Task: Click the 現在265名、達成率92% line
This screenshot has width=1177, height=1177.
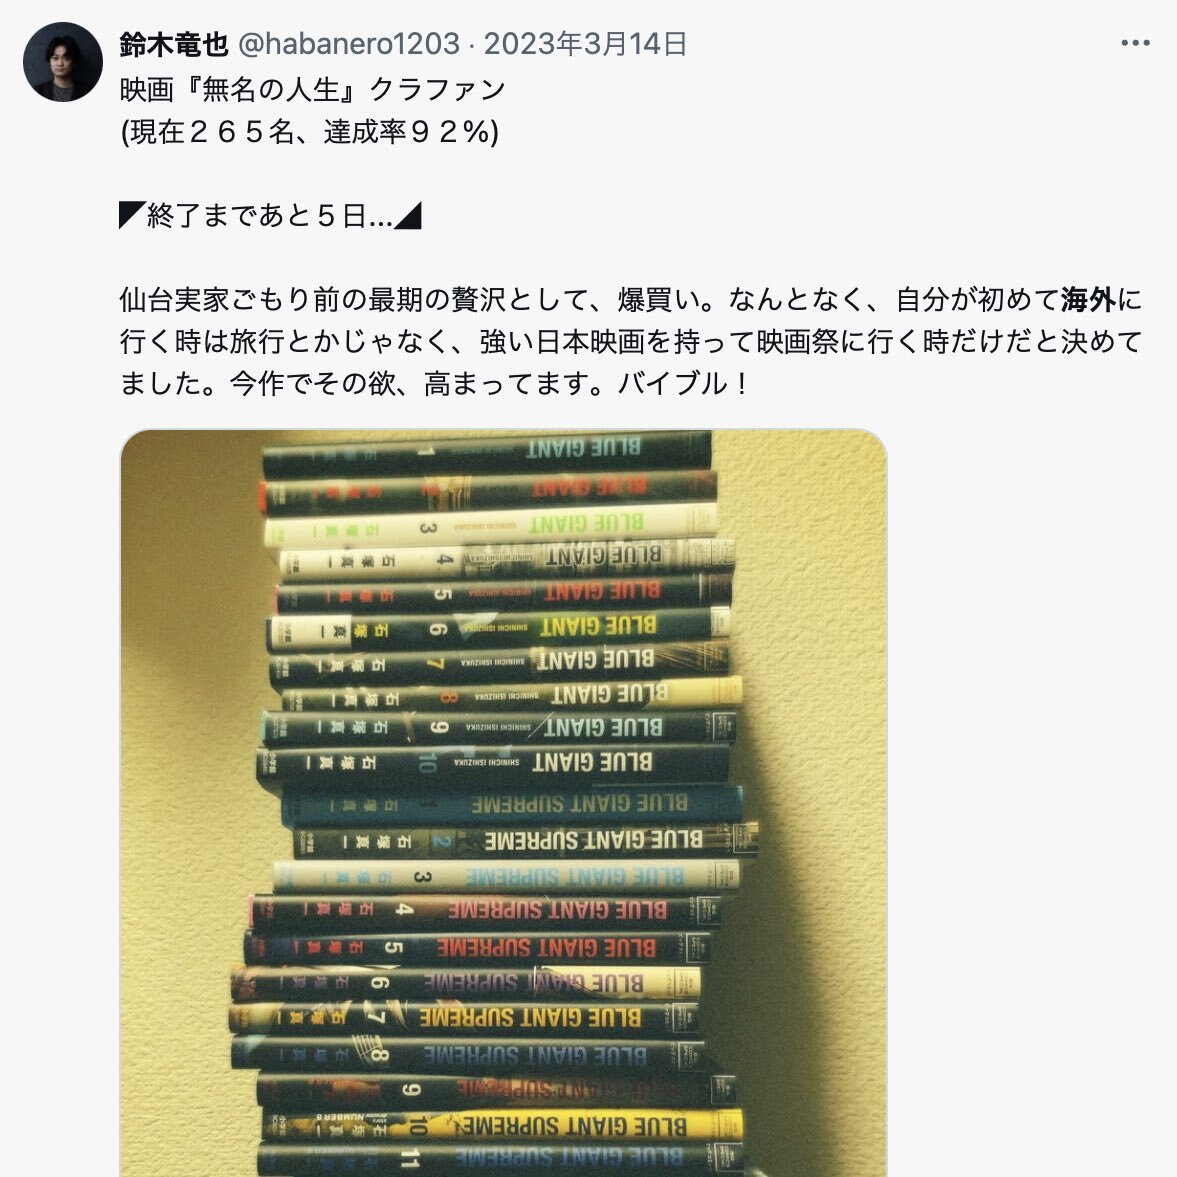Action: tap(309, 131)
